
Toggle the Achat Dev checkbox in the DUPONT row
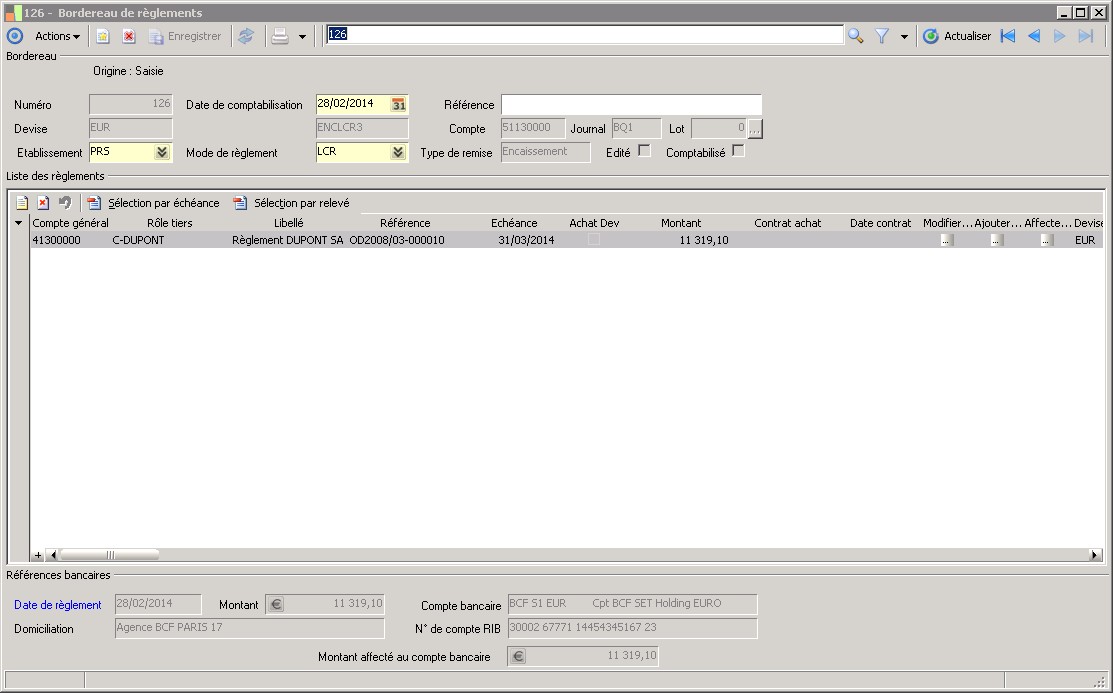(594, 240)
